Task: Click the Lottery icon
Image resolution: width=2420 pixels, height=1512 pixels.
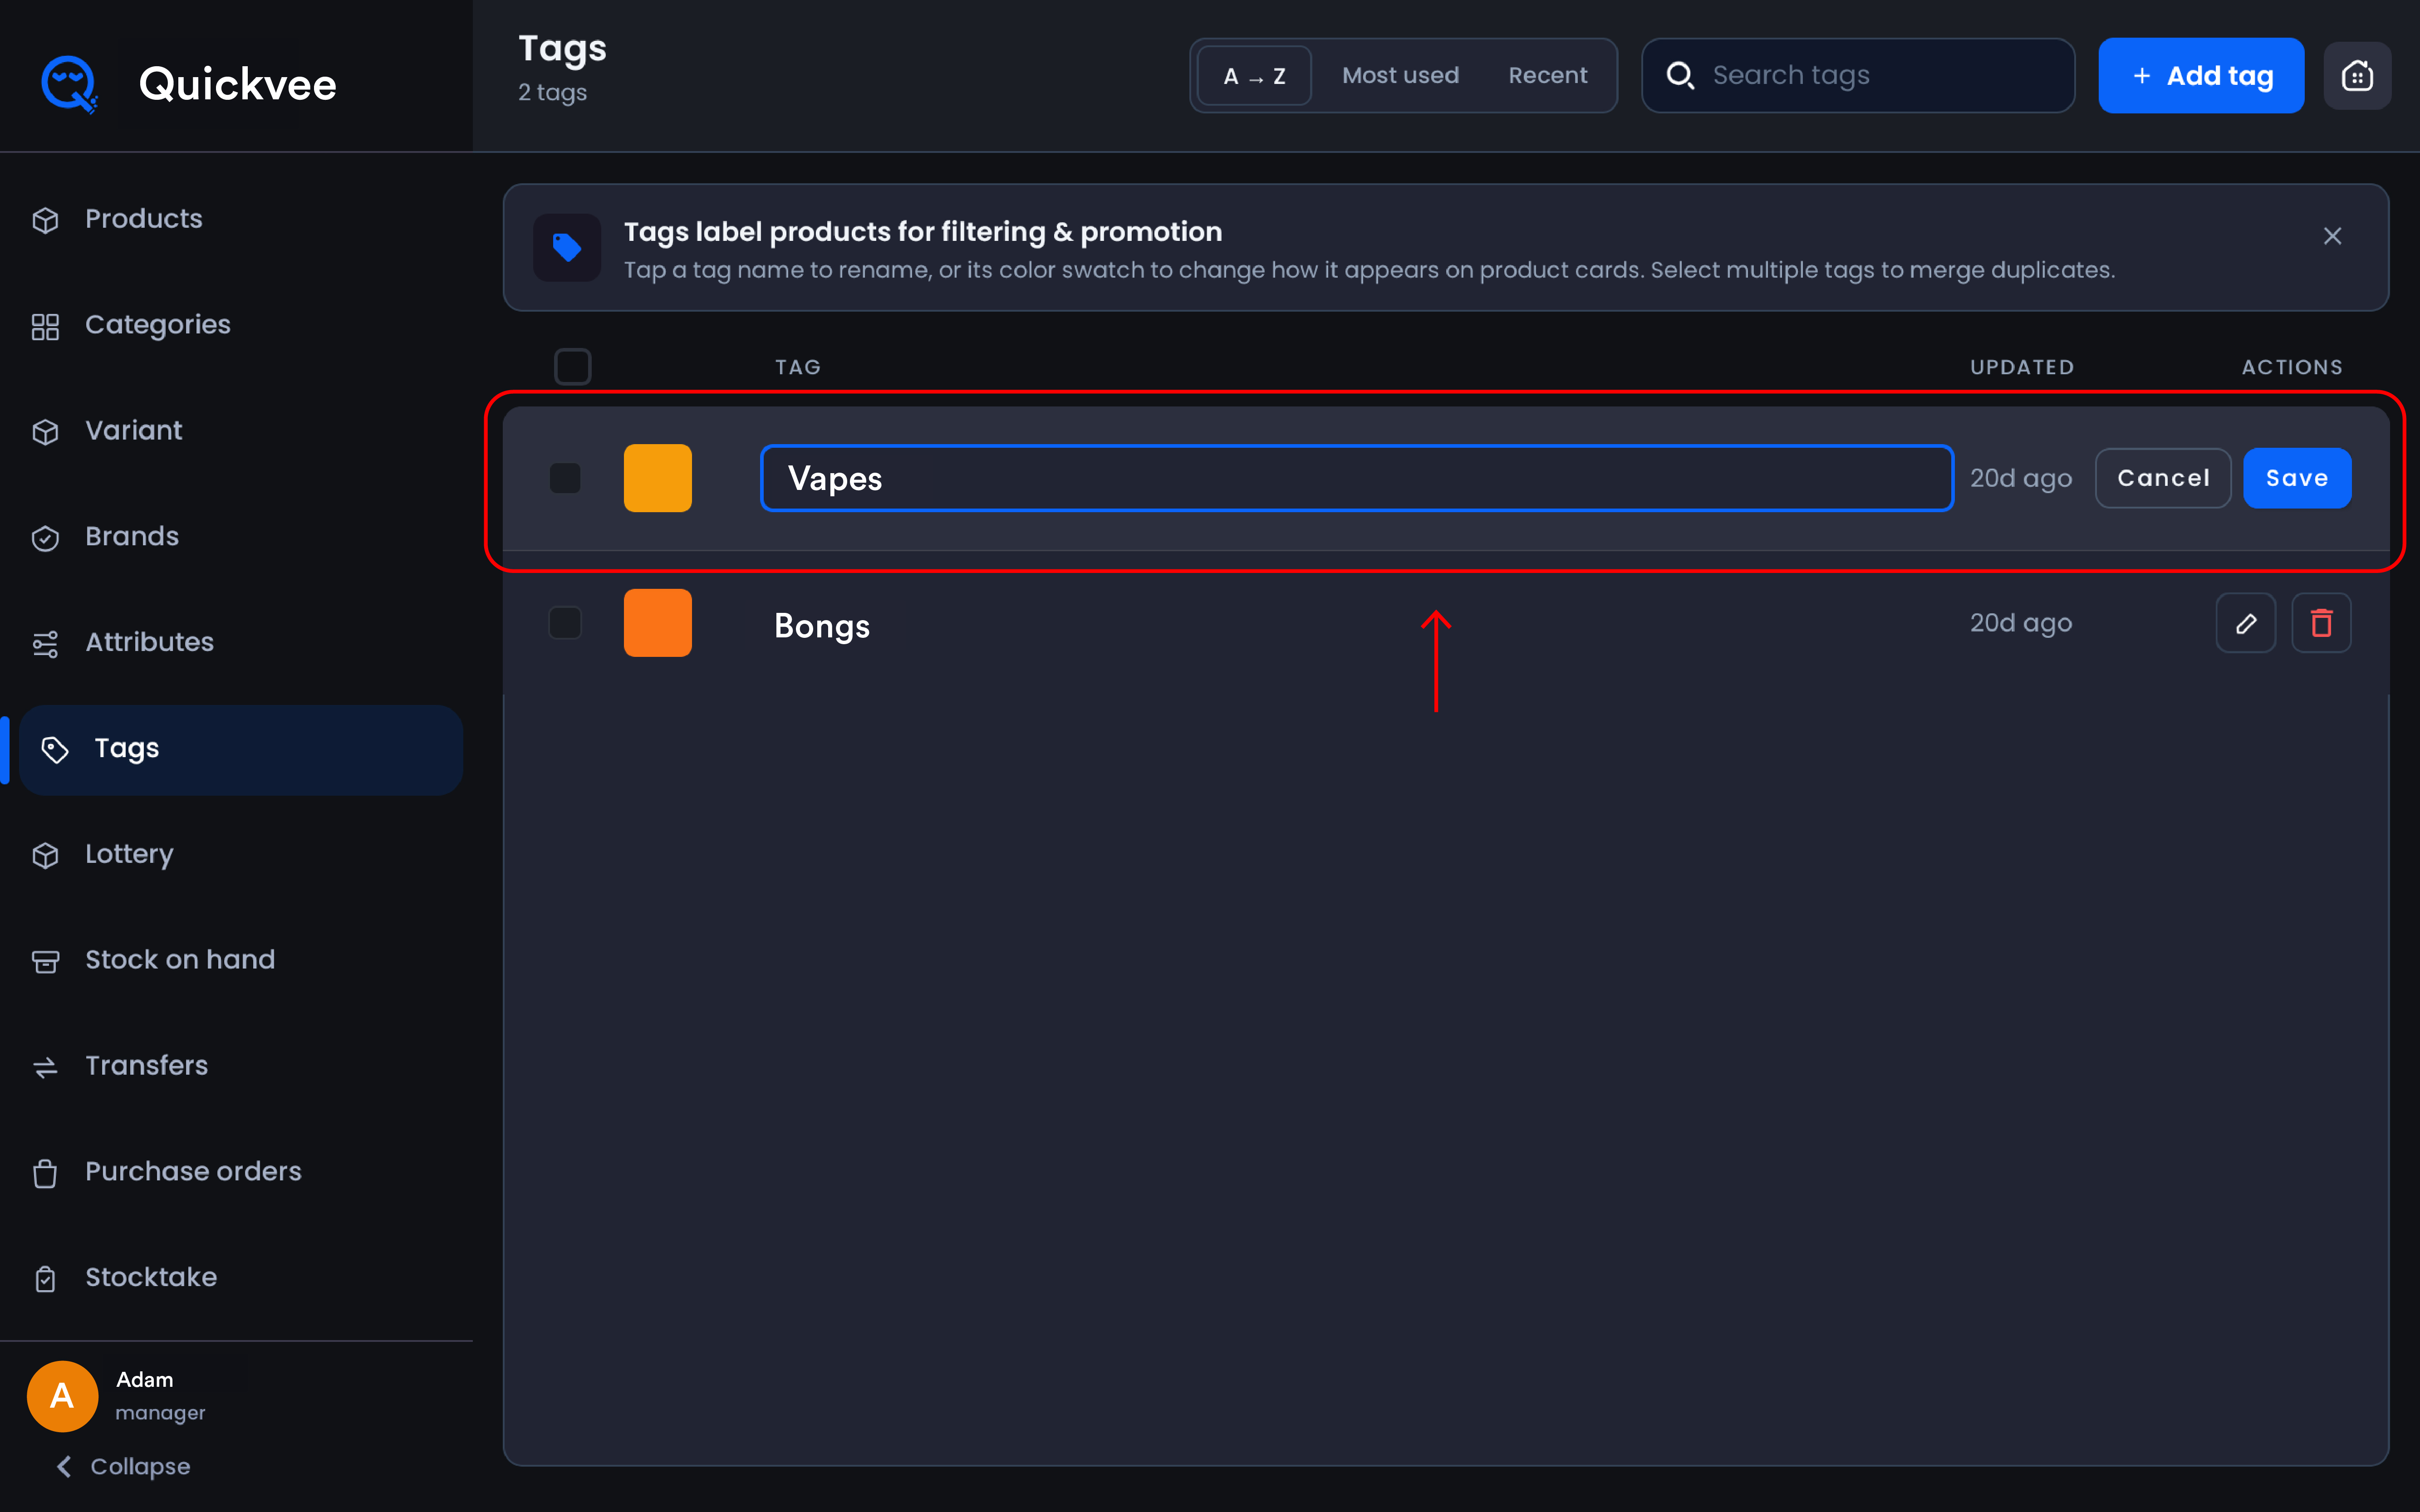Action: 45,856
